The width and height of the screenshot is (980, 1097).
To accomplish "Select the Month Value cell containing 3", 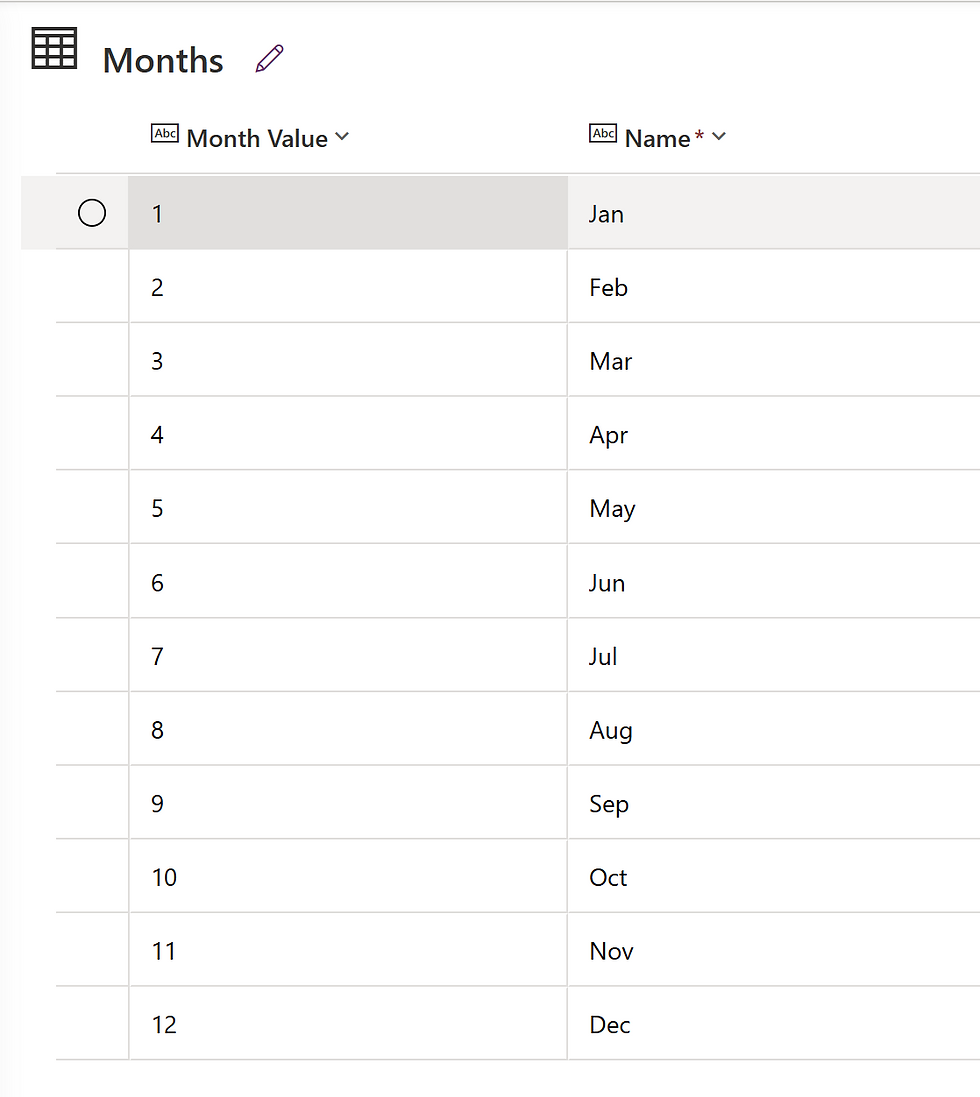I will click(347, 361).
